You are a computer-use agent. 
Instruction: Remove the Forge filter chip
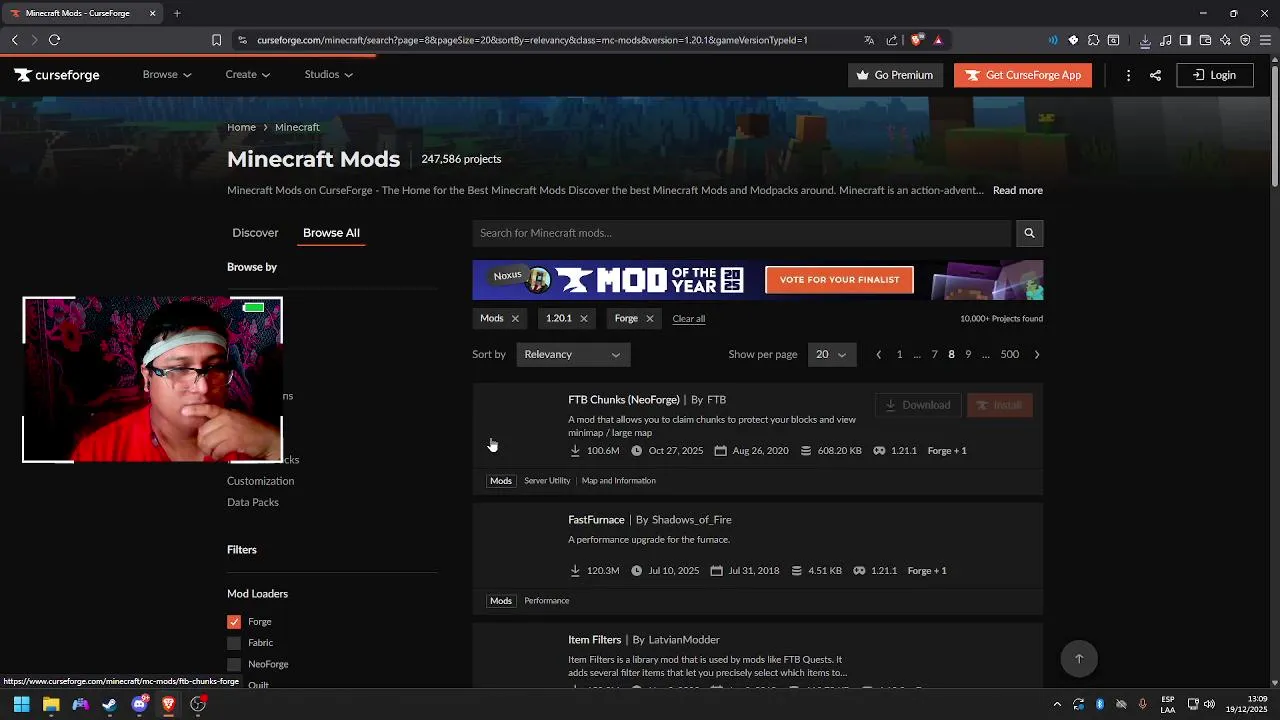pyautogui.click(x=649, y=319)
